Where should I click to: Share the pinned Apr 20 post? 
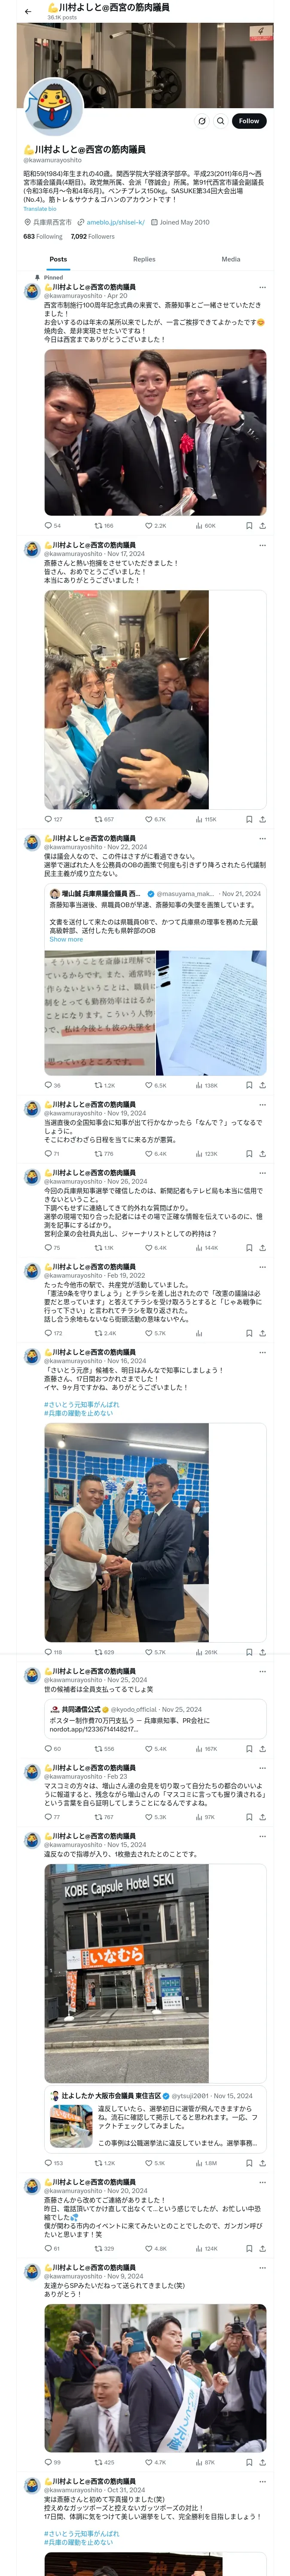[x=262, y=525]
